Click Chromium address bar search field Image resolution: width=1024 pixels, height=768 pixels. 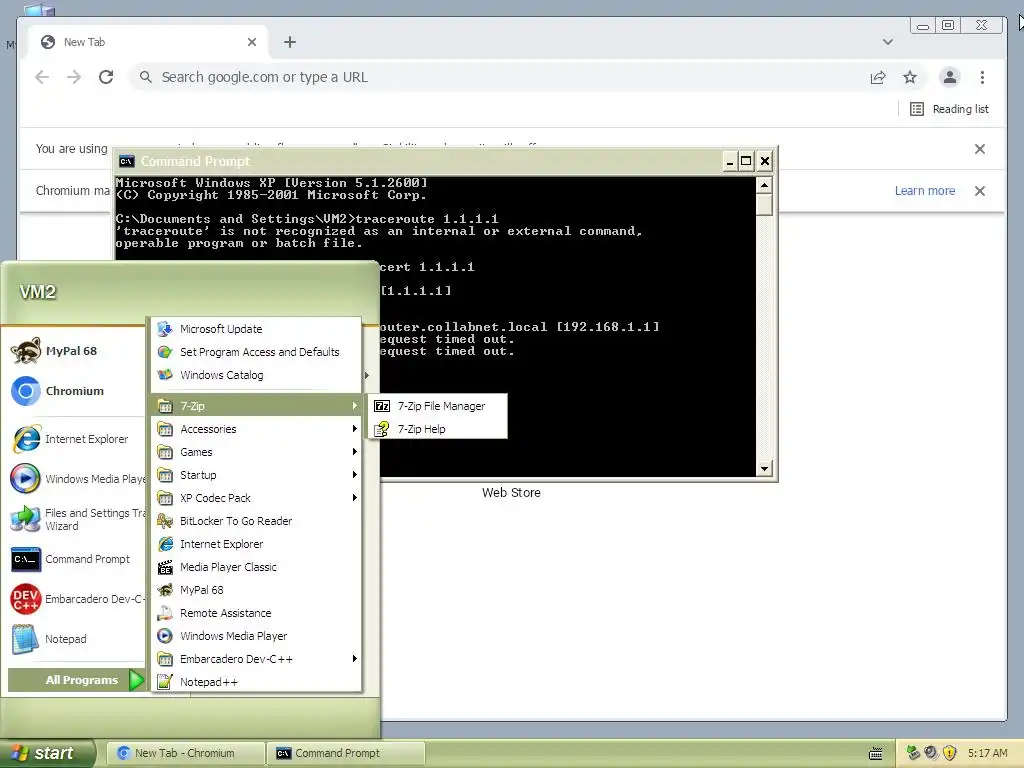tap(496, 77)
